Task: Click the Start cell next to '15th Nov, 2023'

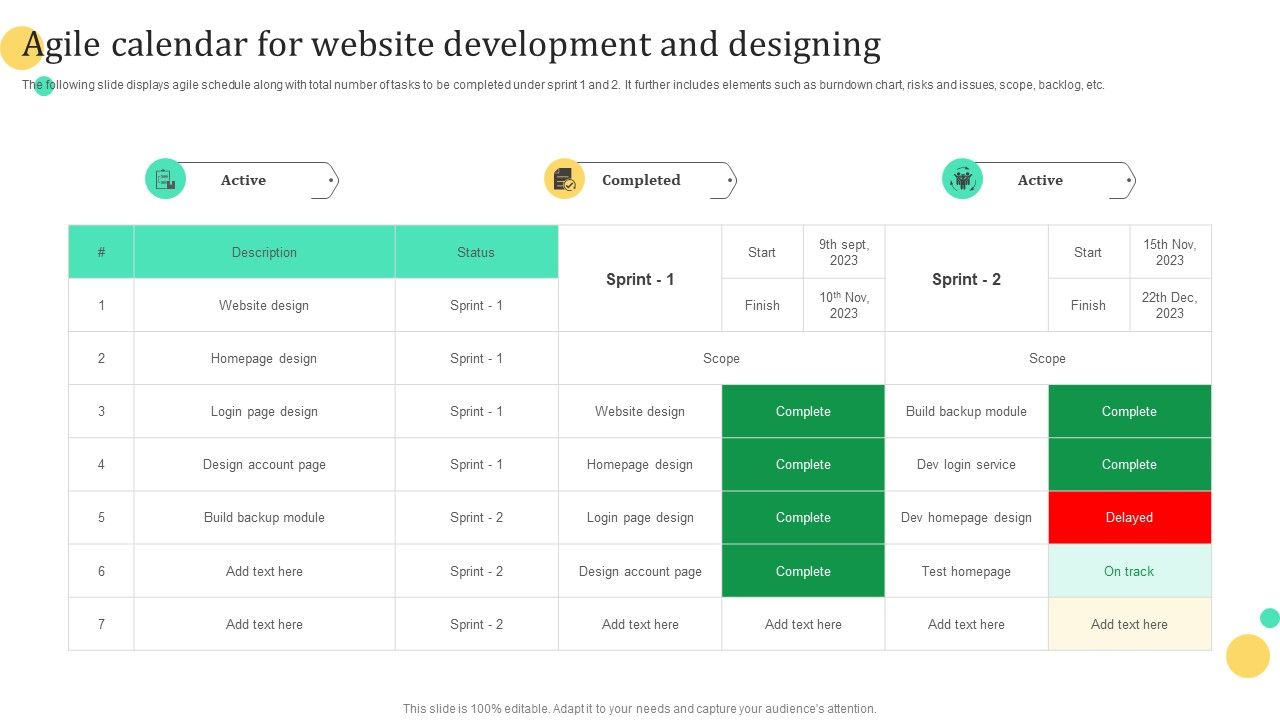Action: pyautogui.click(x=1088, y=252)
